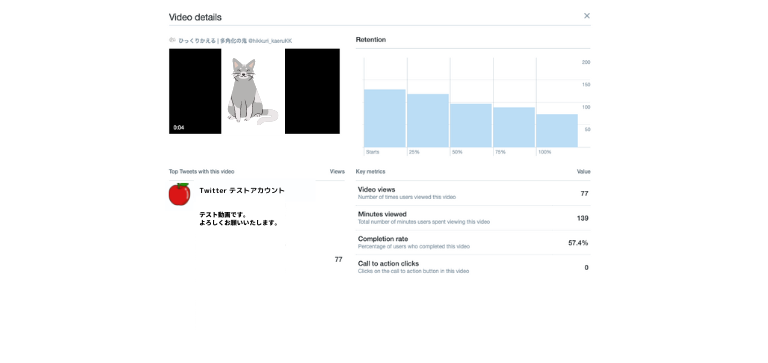768x363 pixels.
Task: Click 'Clicks on the call to action button' description
Action: 413,271
